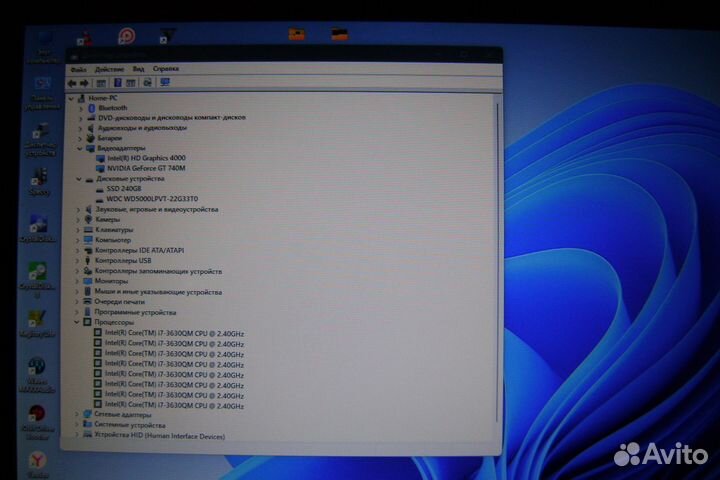Screen dimensions: 720x480
Task: Expand the Сетевые адаптеры category
Action: (77, 414)
